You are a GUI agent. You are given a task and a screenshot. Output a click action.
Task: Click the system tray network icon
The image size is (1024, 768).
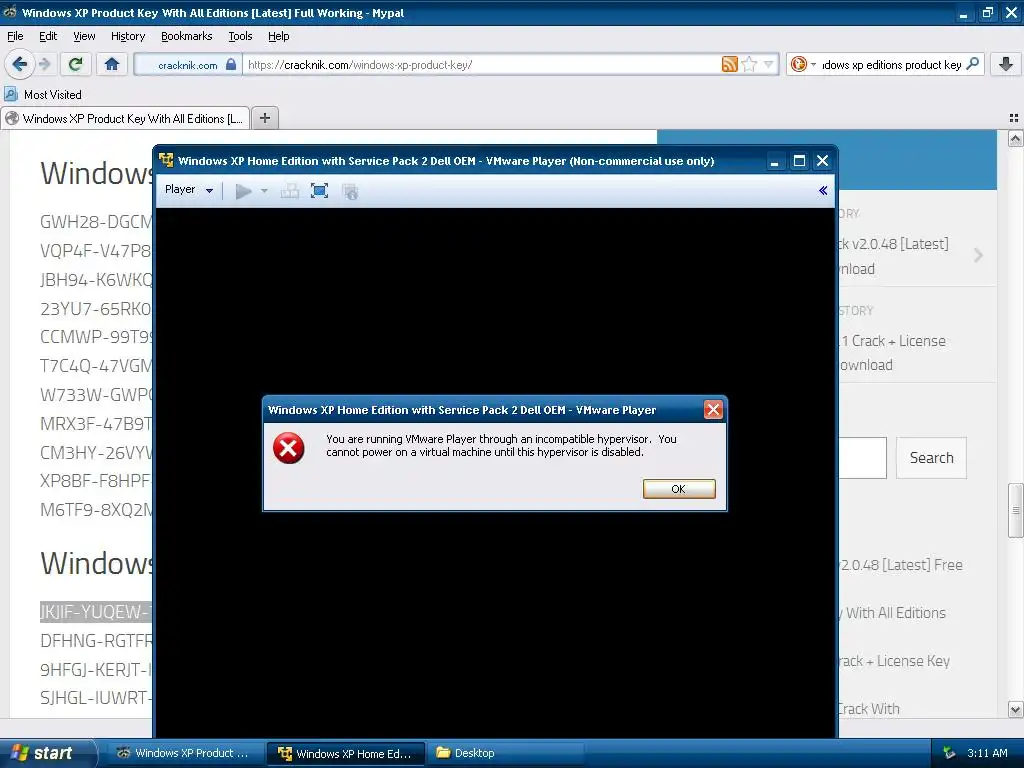click(x=948, y=753)
